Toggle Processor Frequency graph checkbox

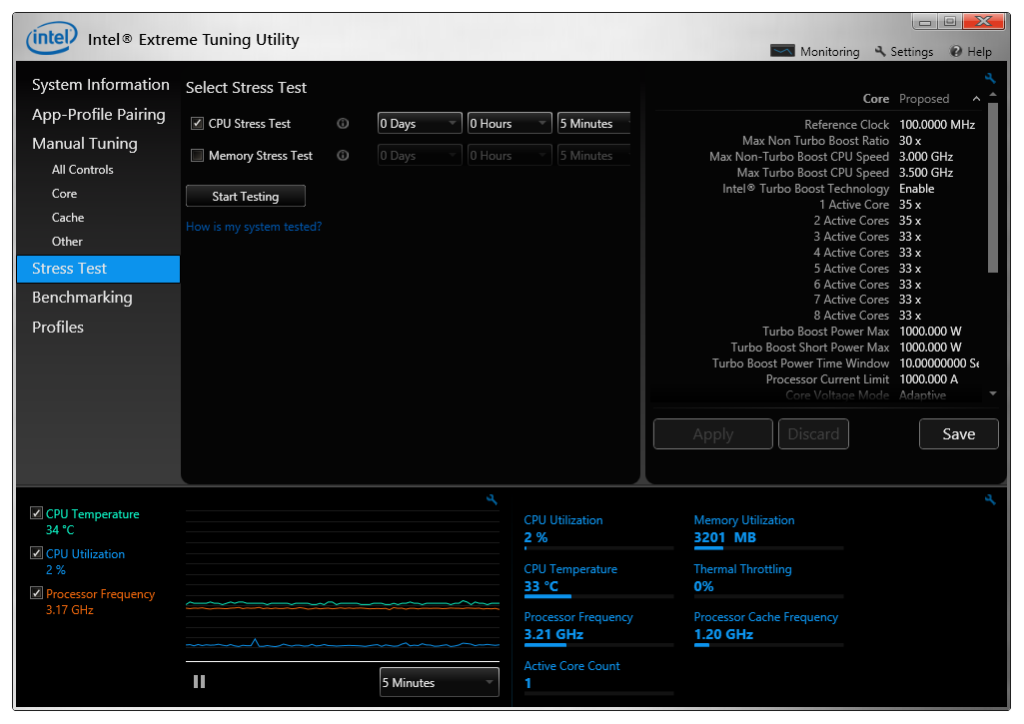(37, 594)
